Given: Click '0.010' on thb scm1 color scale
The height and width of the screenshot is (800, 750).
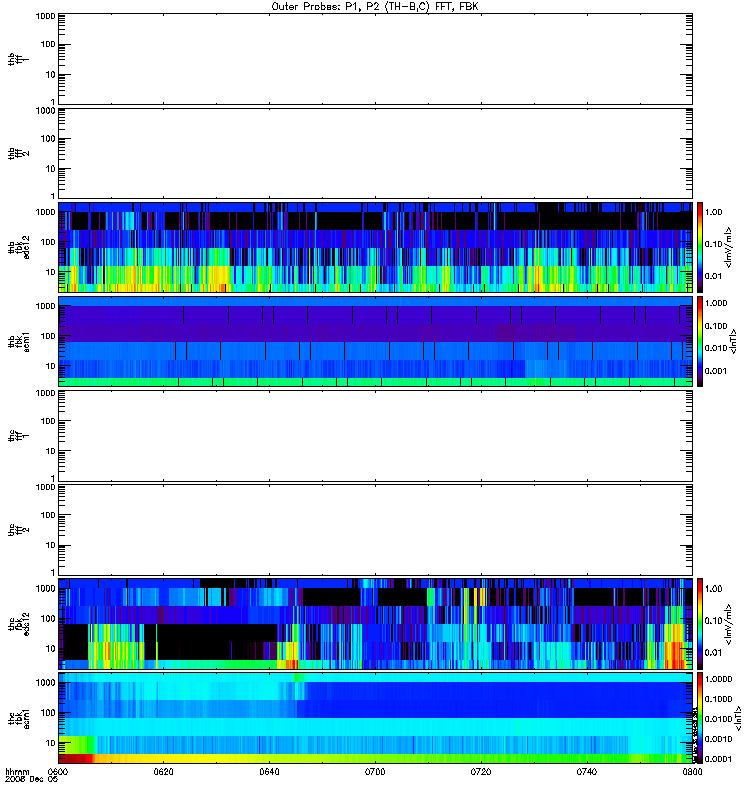Looking at the screenshot, I should click(715, 348).
